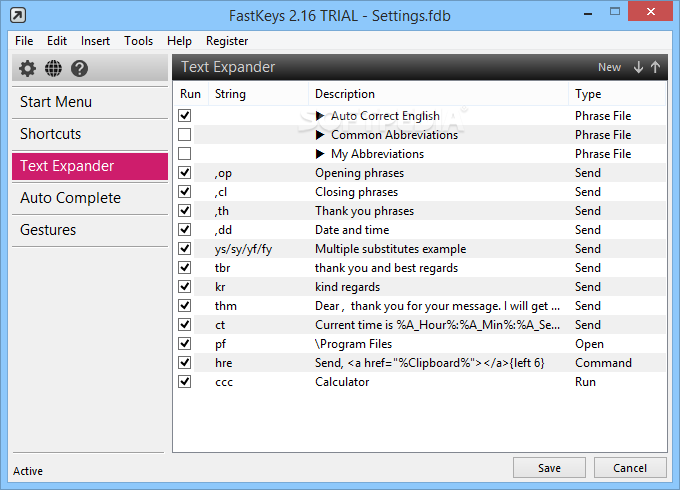The width and height of the screenshot is (680, 490).
Task: Expand My Abbreviations phrase file
Action: point(320,154)
